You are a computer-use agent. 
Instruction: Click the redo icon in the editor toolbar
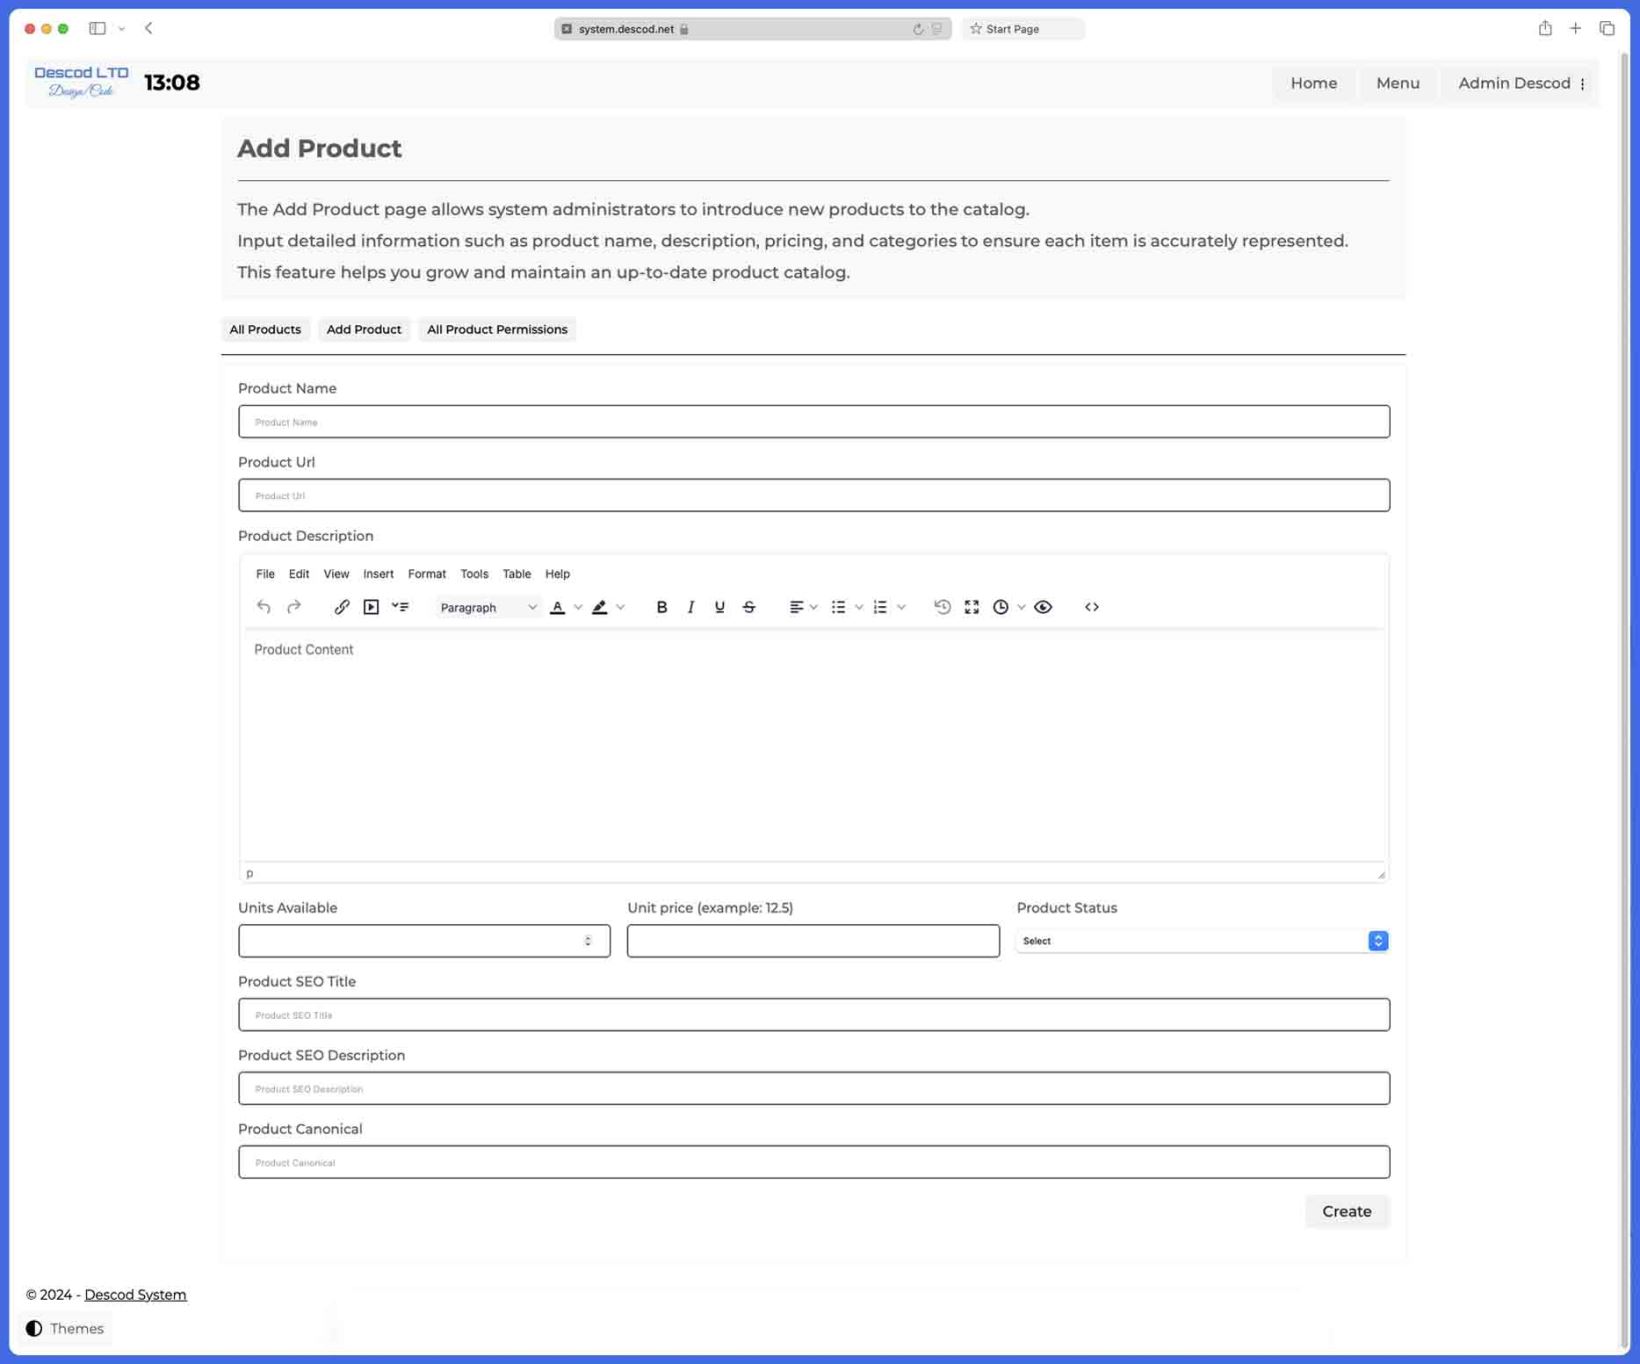pyautogui.click(x=294, y=607)
